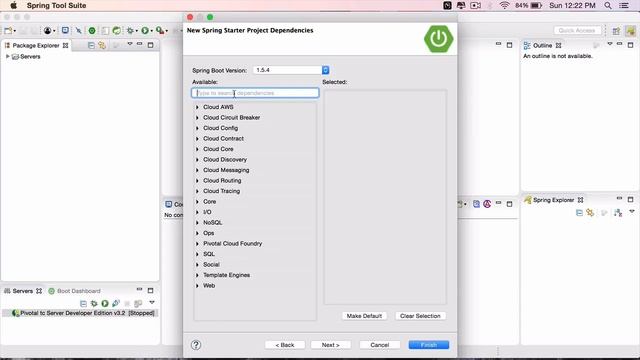This screenshot has width=640, height=360.
Task: Select Pivotal tc Server Developer Edition row
Action: pyautogui.click(x=80, y=313)
